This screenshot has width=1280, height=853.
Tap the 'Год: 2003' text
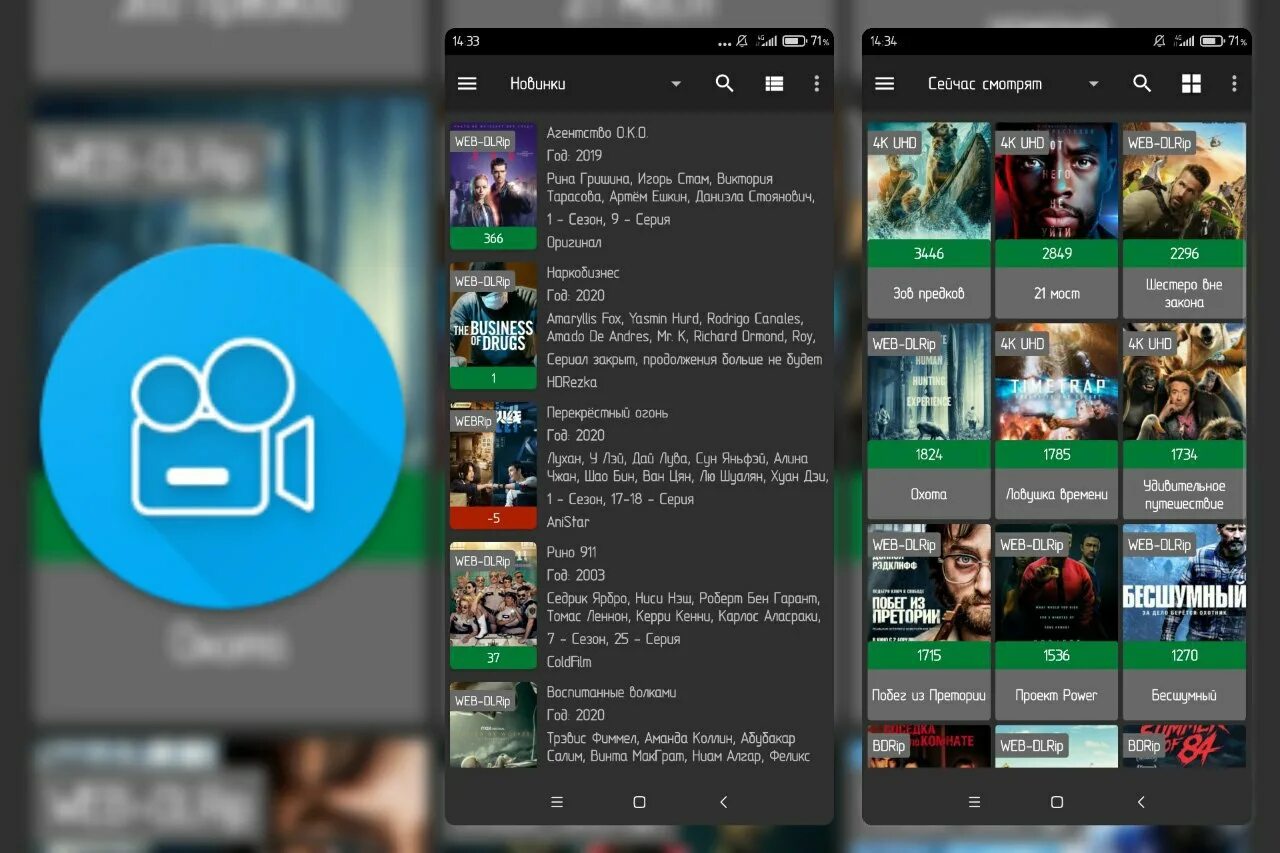(x=575, y=575)
